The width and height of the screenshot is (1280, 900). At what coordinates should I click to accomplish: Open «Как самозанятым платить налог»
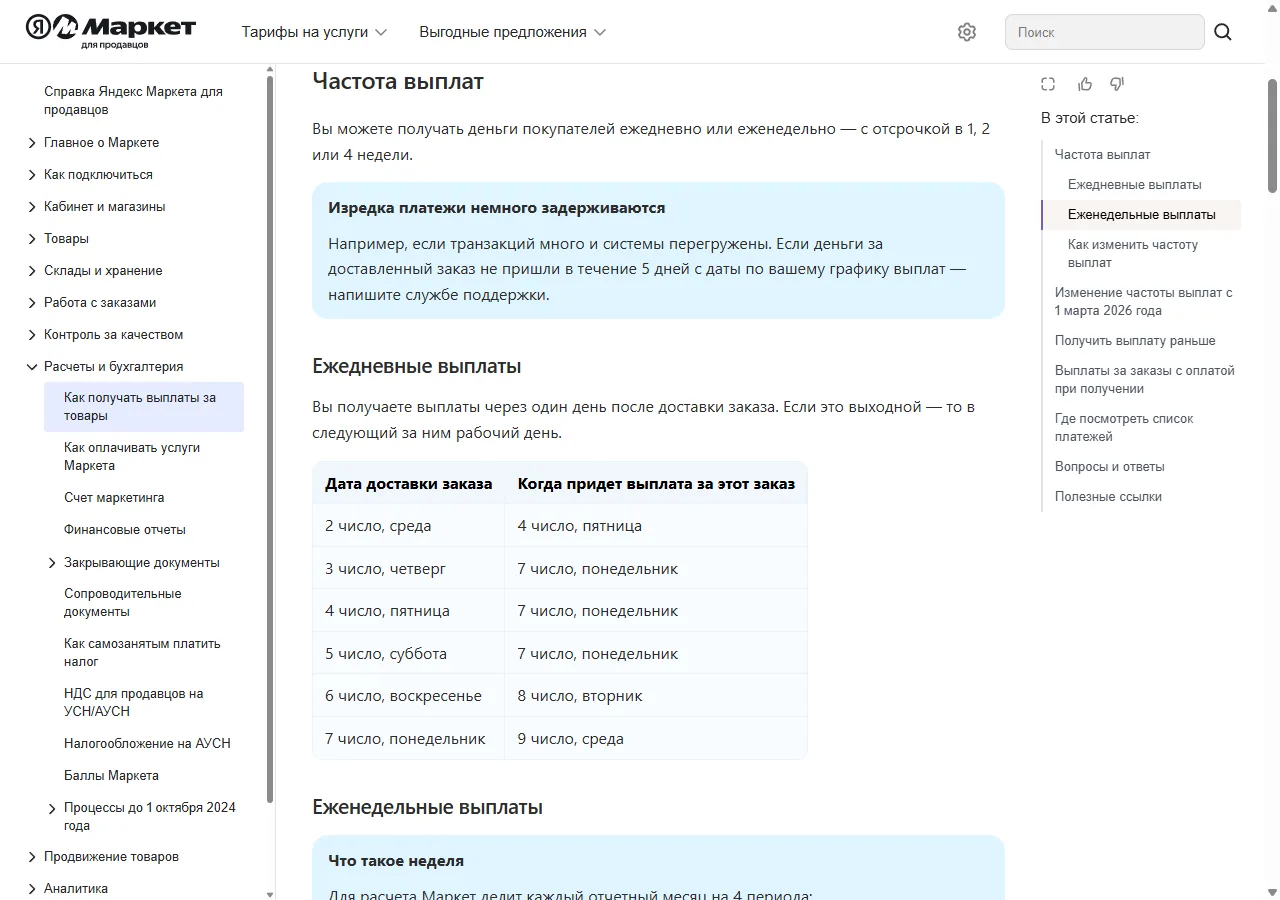pos(142,653)
